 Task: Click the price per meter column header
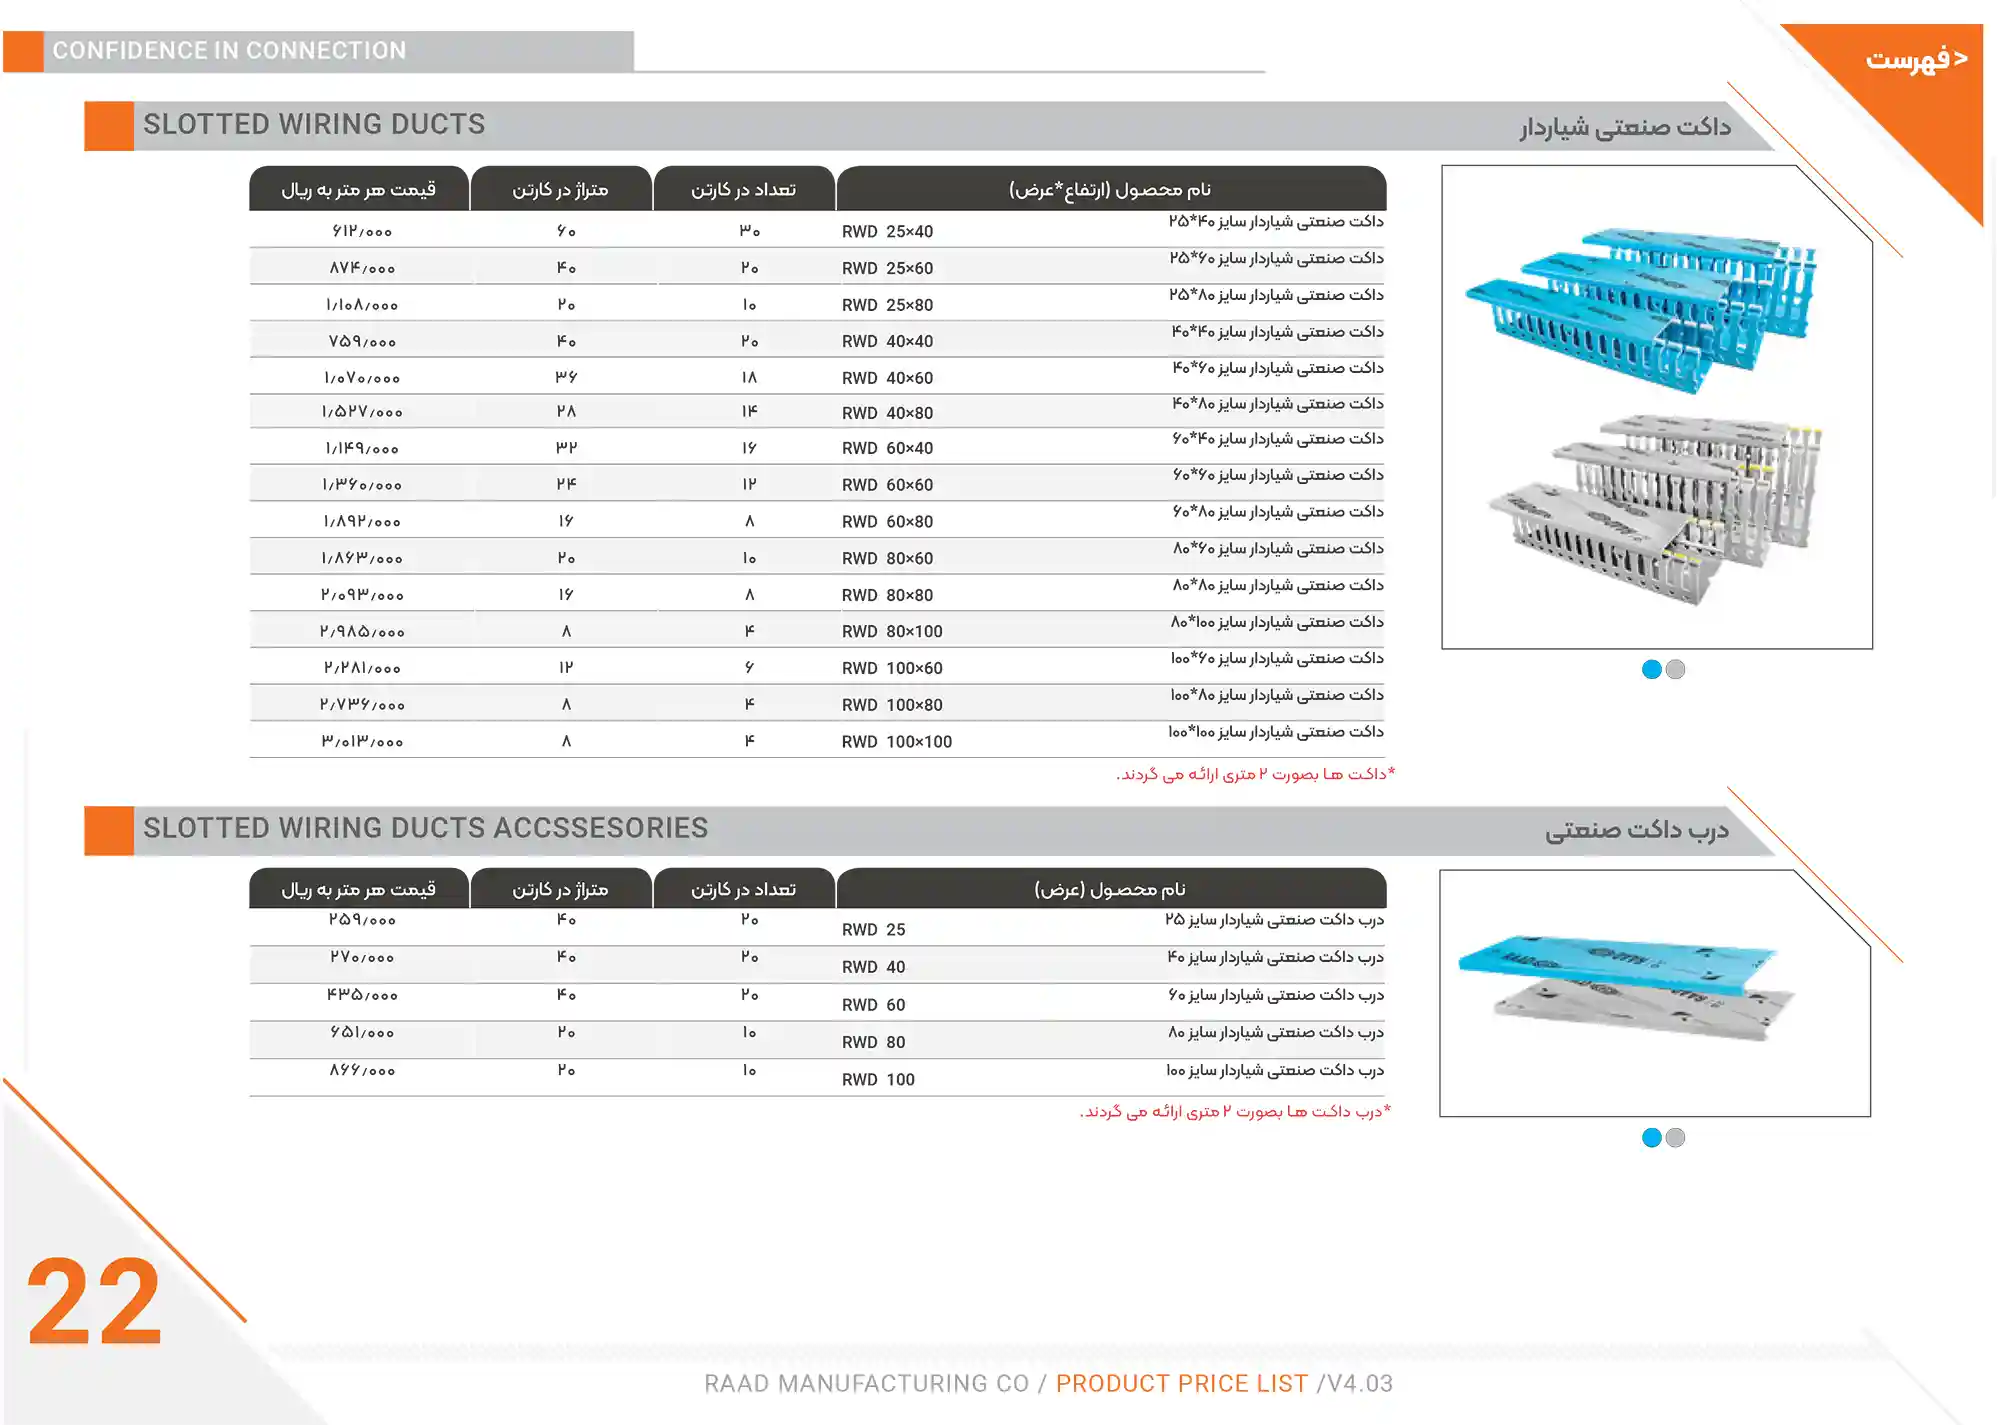[x=358, y=189]
